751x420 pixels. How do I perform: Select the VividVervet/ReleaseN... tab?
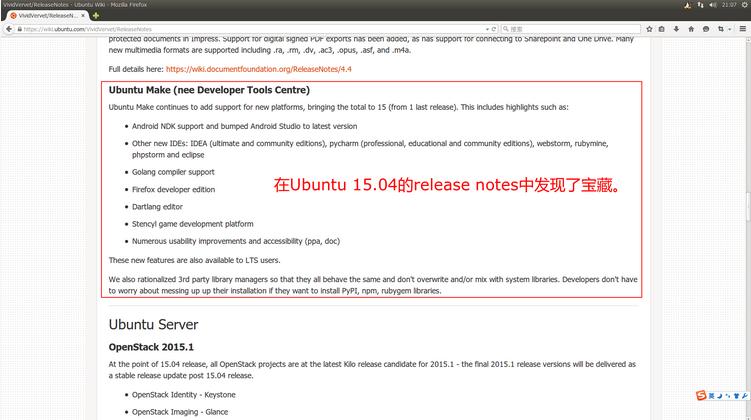47,15
